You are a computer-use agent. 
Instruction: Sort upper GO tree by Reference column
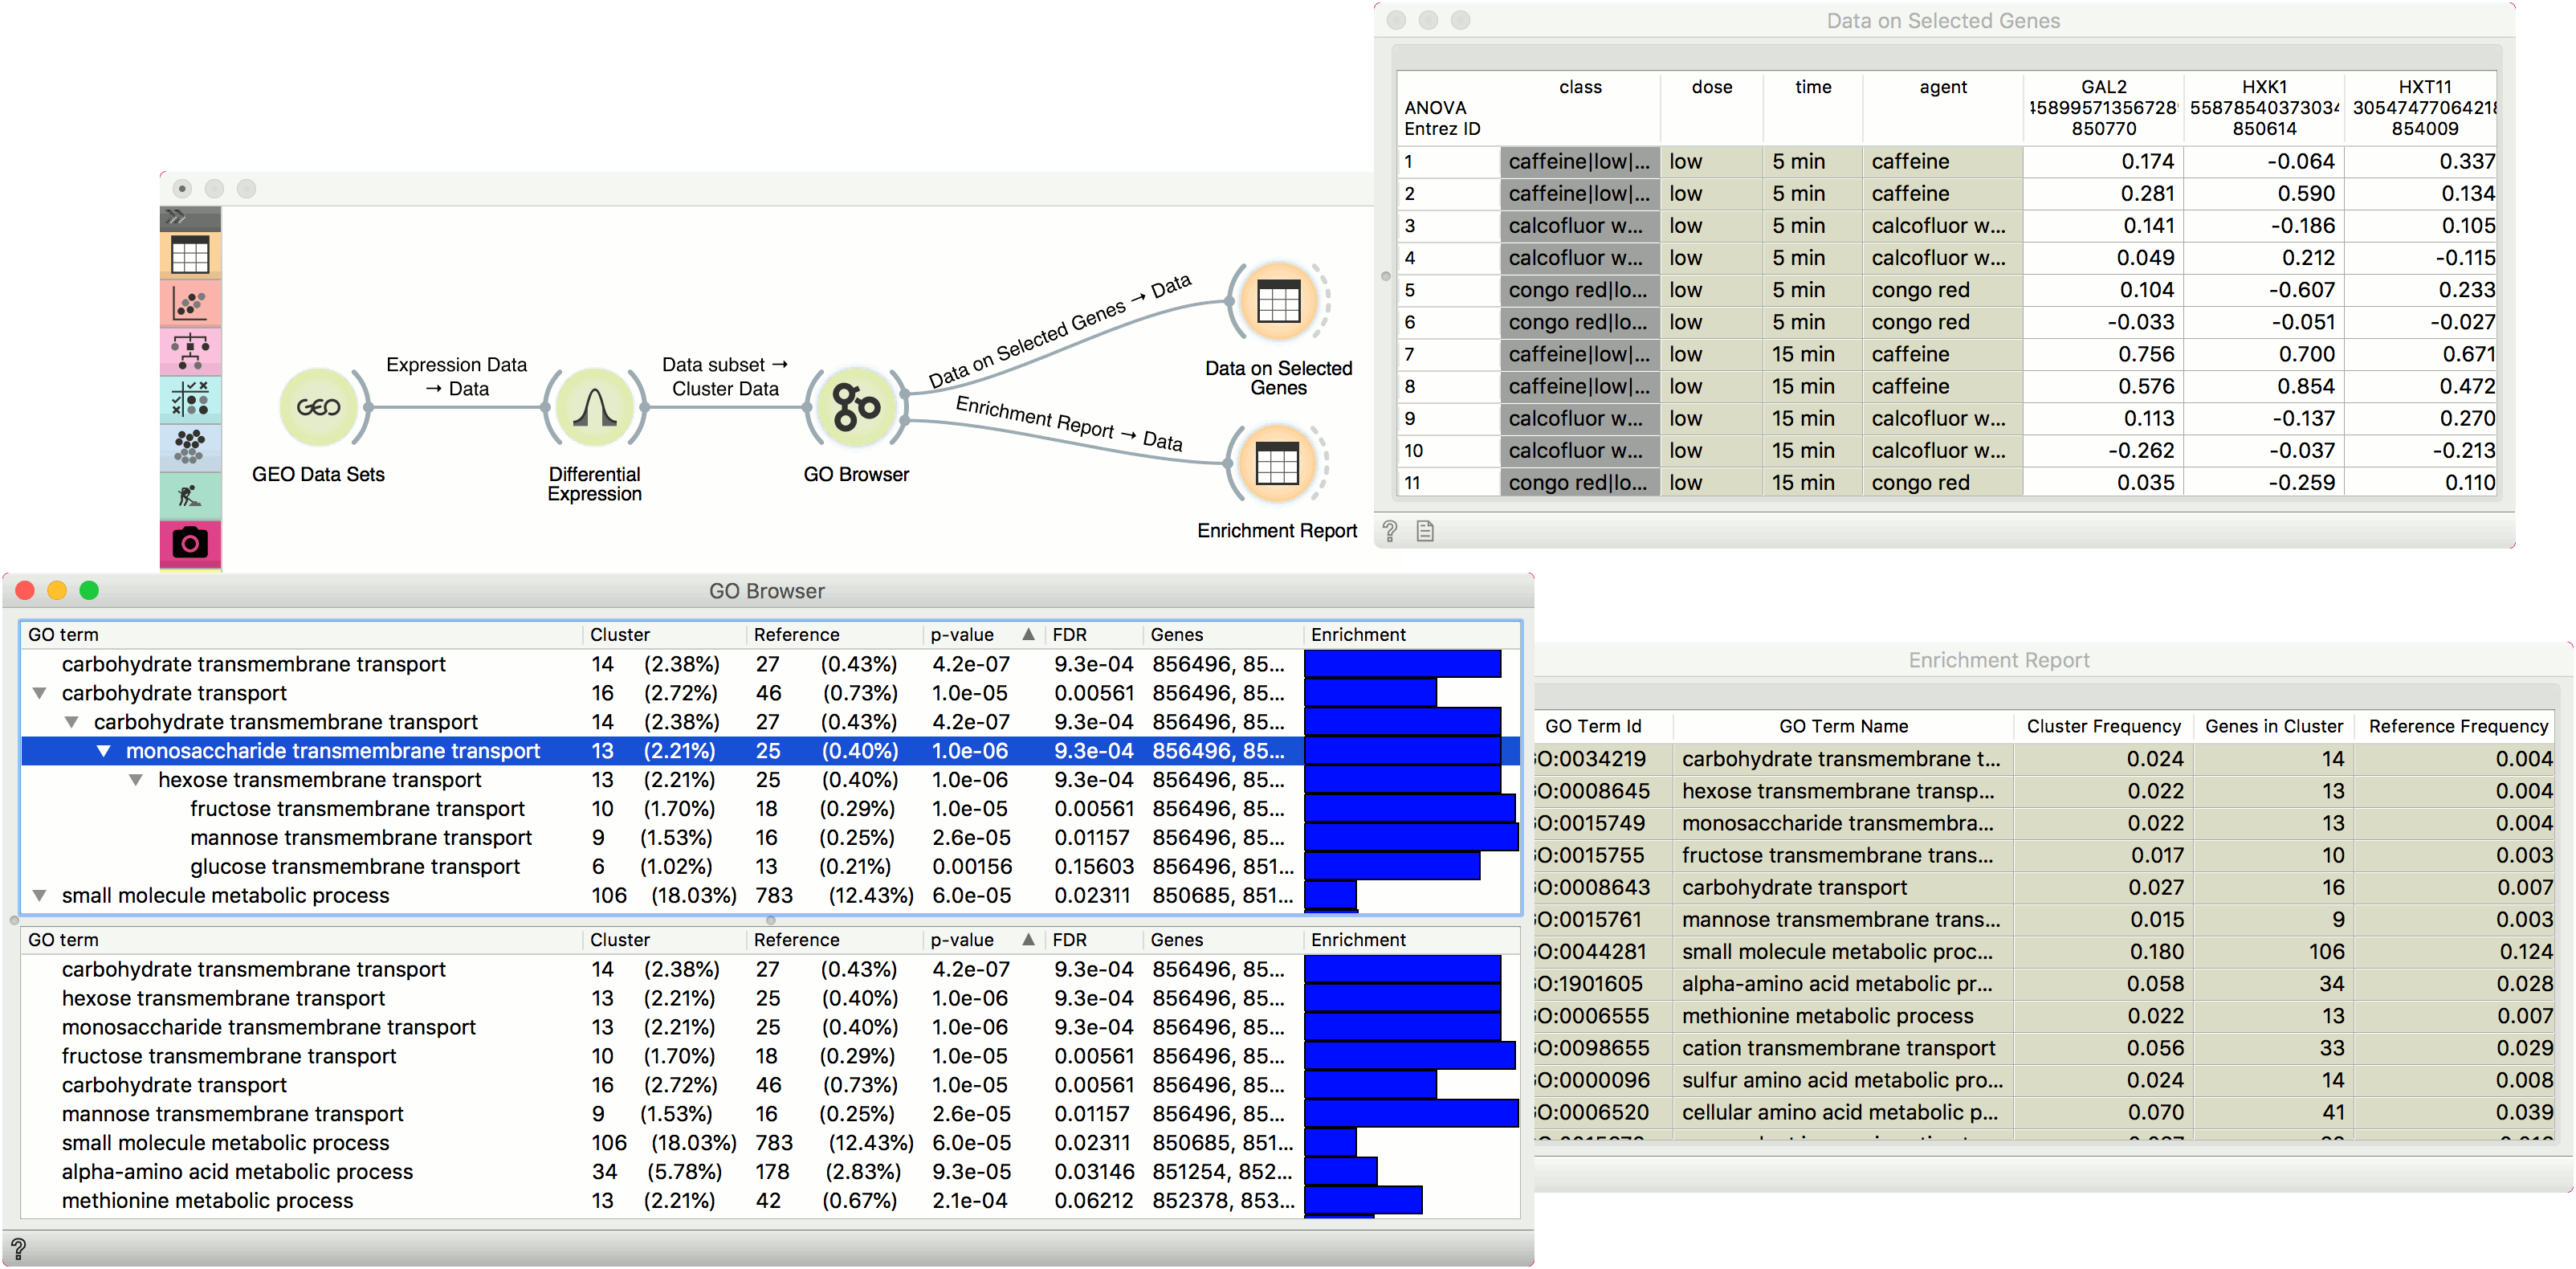pos(834,635)
